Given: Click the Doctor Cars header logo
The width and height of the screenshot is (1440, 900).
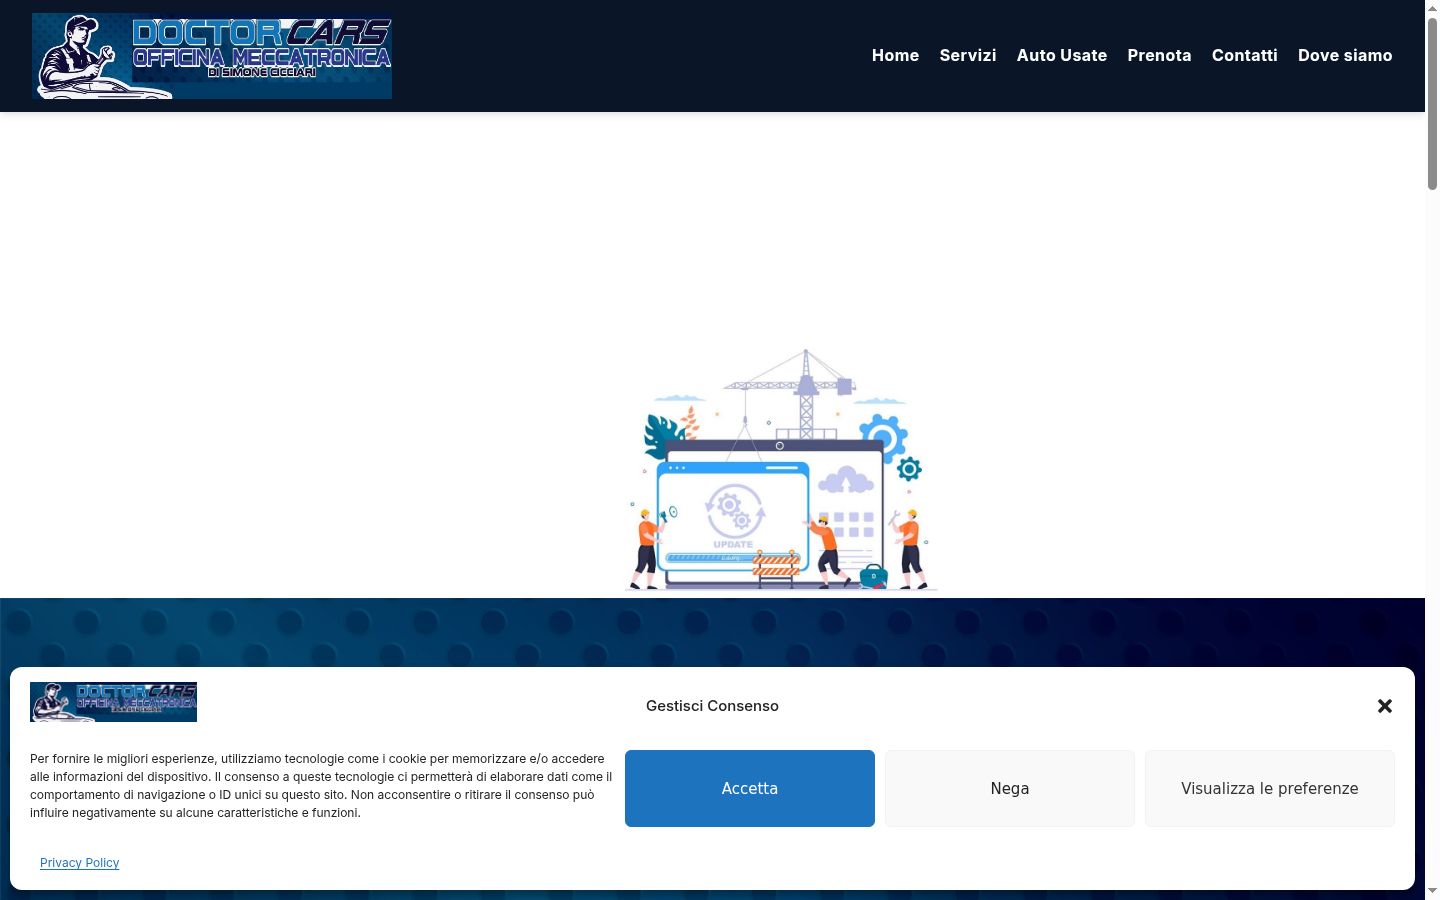Looking at the screenshot, I should (212, 56).
